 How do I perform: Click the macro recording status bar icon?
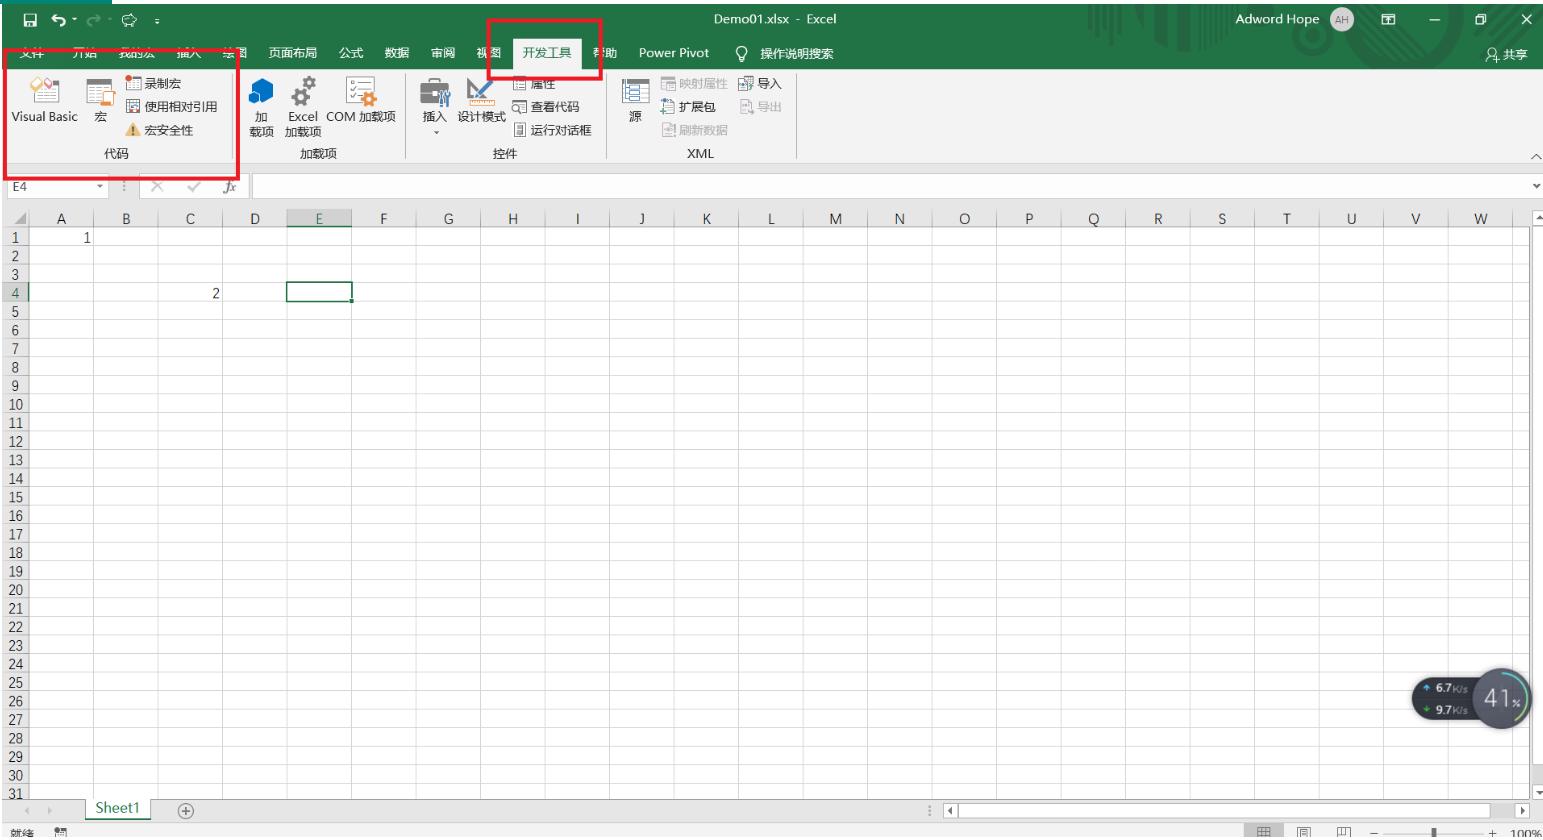click(60, 832)
